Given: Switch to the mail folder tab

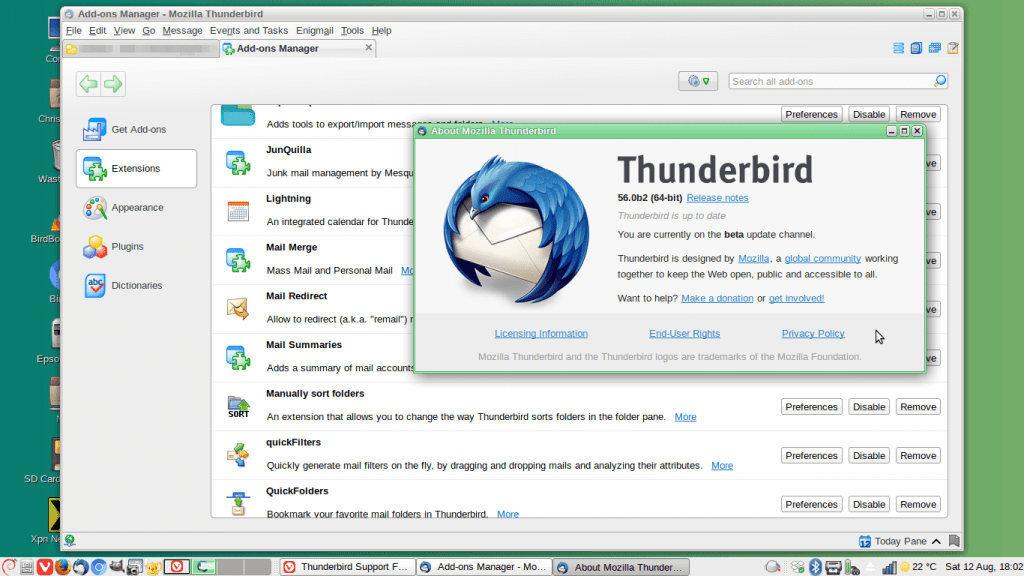Looking at the screenshot, I should [x=140, y=48].
